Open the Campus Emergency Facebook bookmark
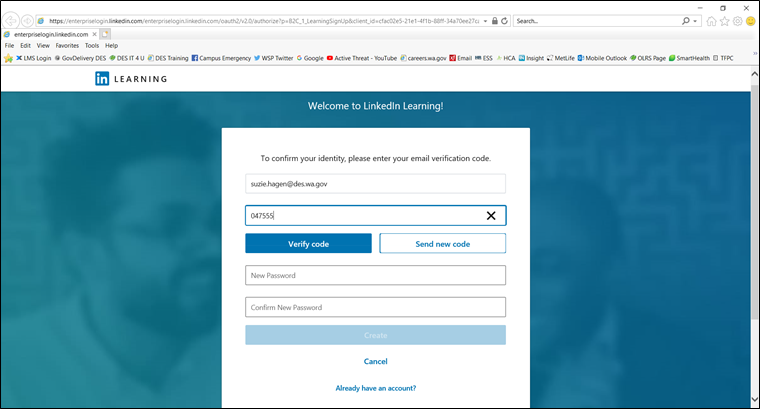The height and width of the screenshot is (409, 760). click(221, 58)
